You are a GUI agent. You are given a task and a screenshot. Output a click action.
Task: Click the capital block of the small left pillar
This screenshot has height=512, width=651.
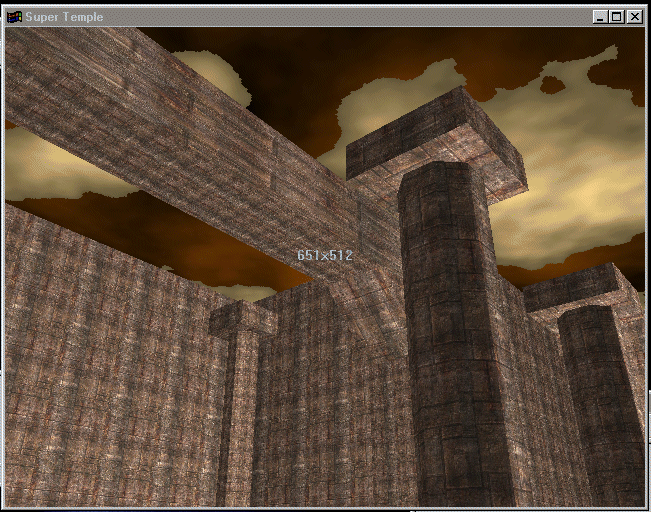(242, 318)
